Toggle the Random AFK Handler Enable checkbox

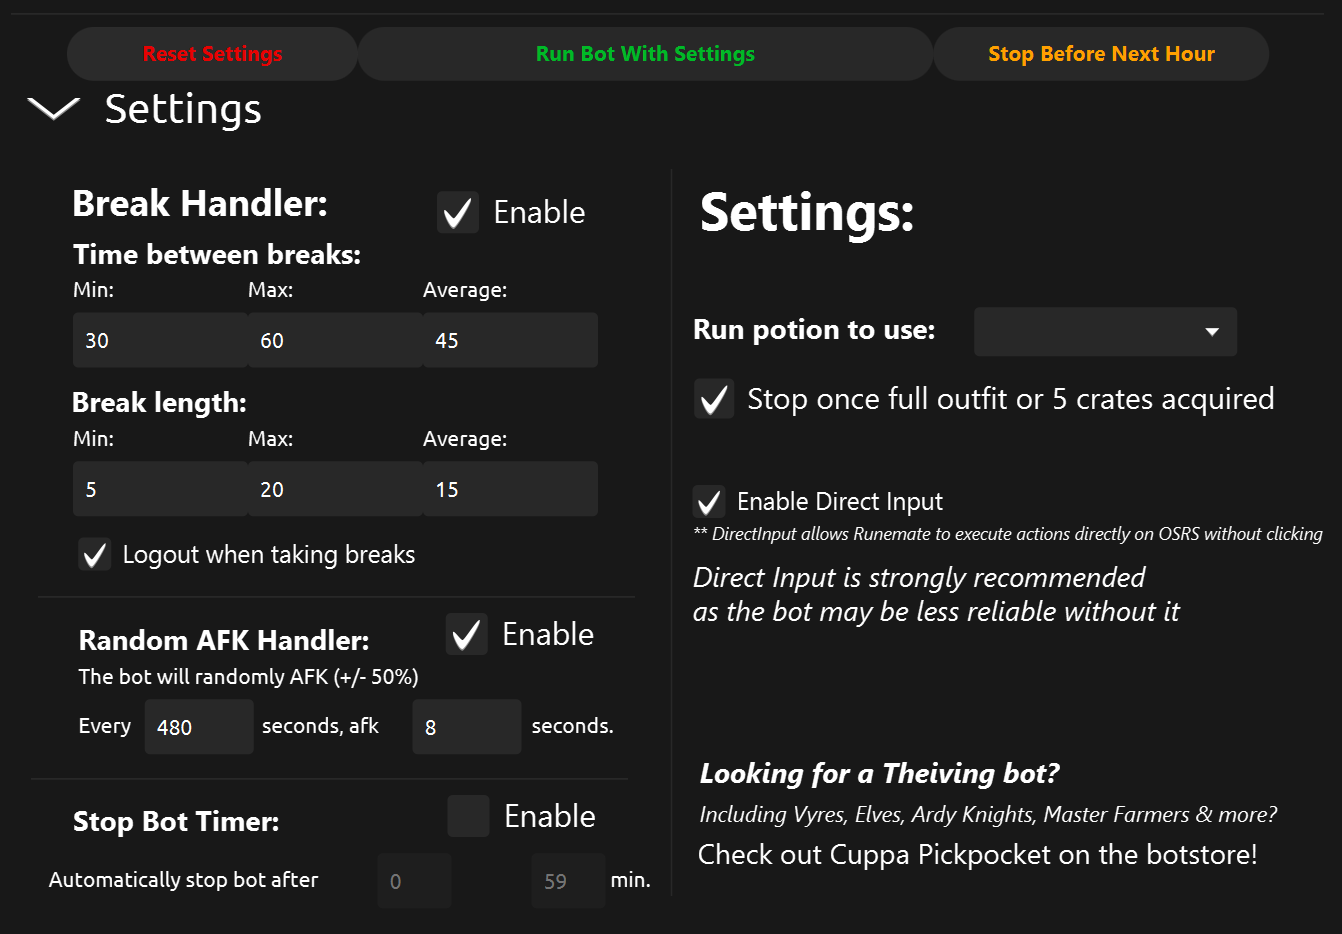pyautogui.click(x=466, y=635)
